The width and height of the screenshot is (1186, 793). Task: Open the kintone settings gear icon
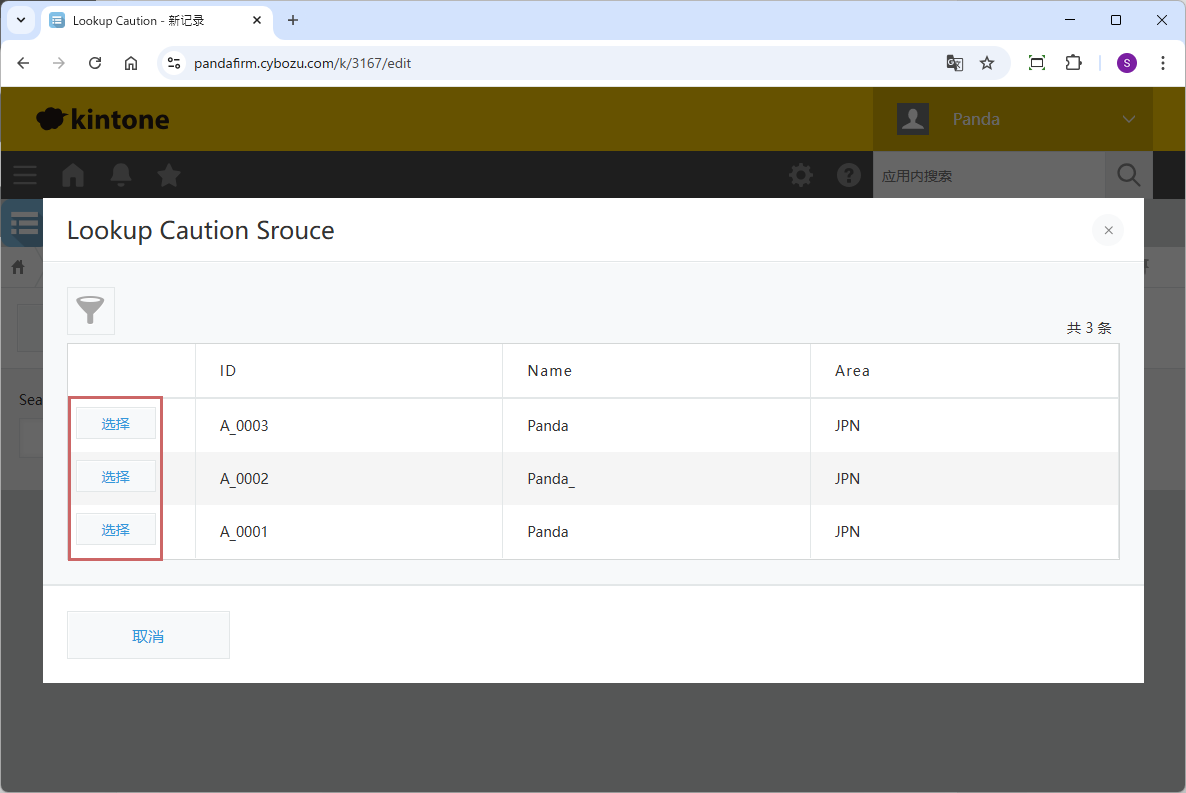[x=801, y=176]
